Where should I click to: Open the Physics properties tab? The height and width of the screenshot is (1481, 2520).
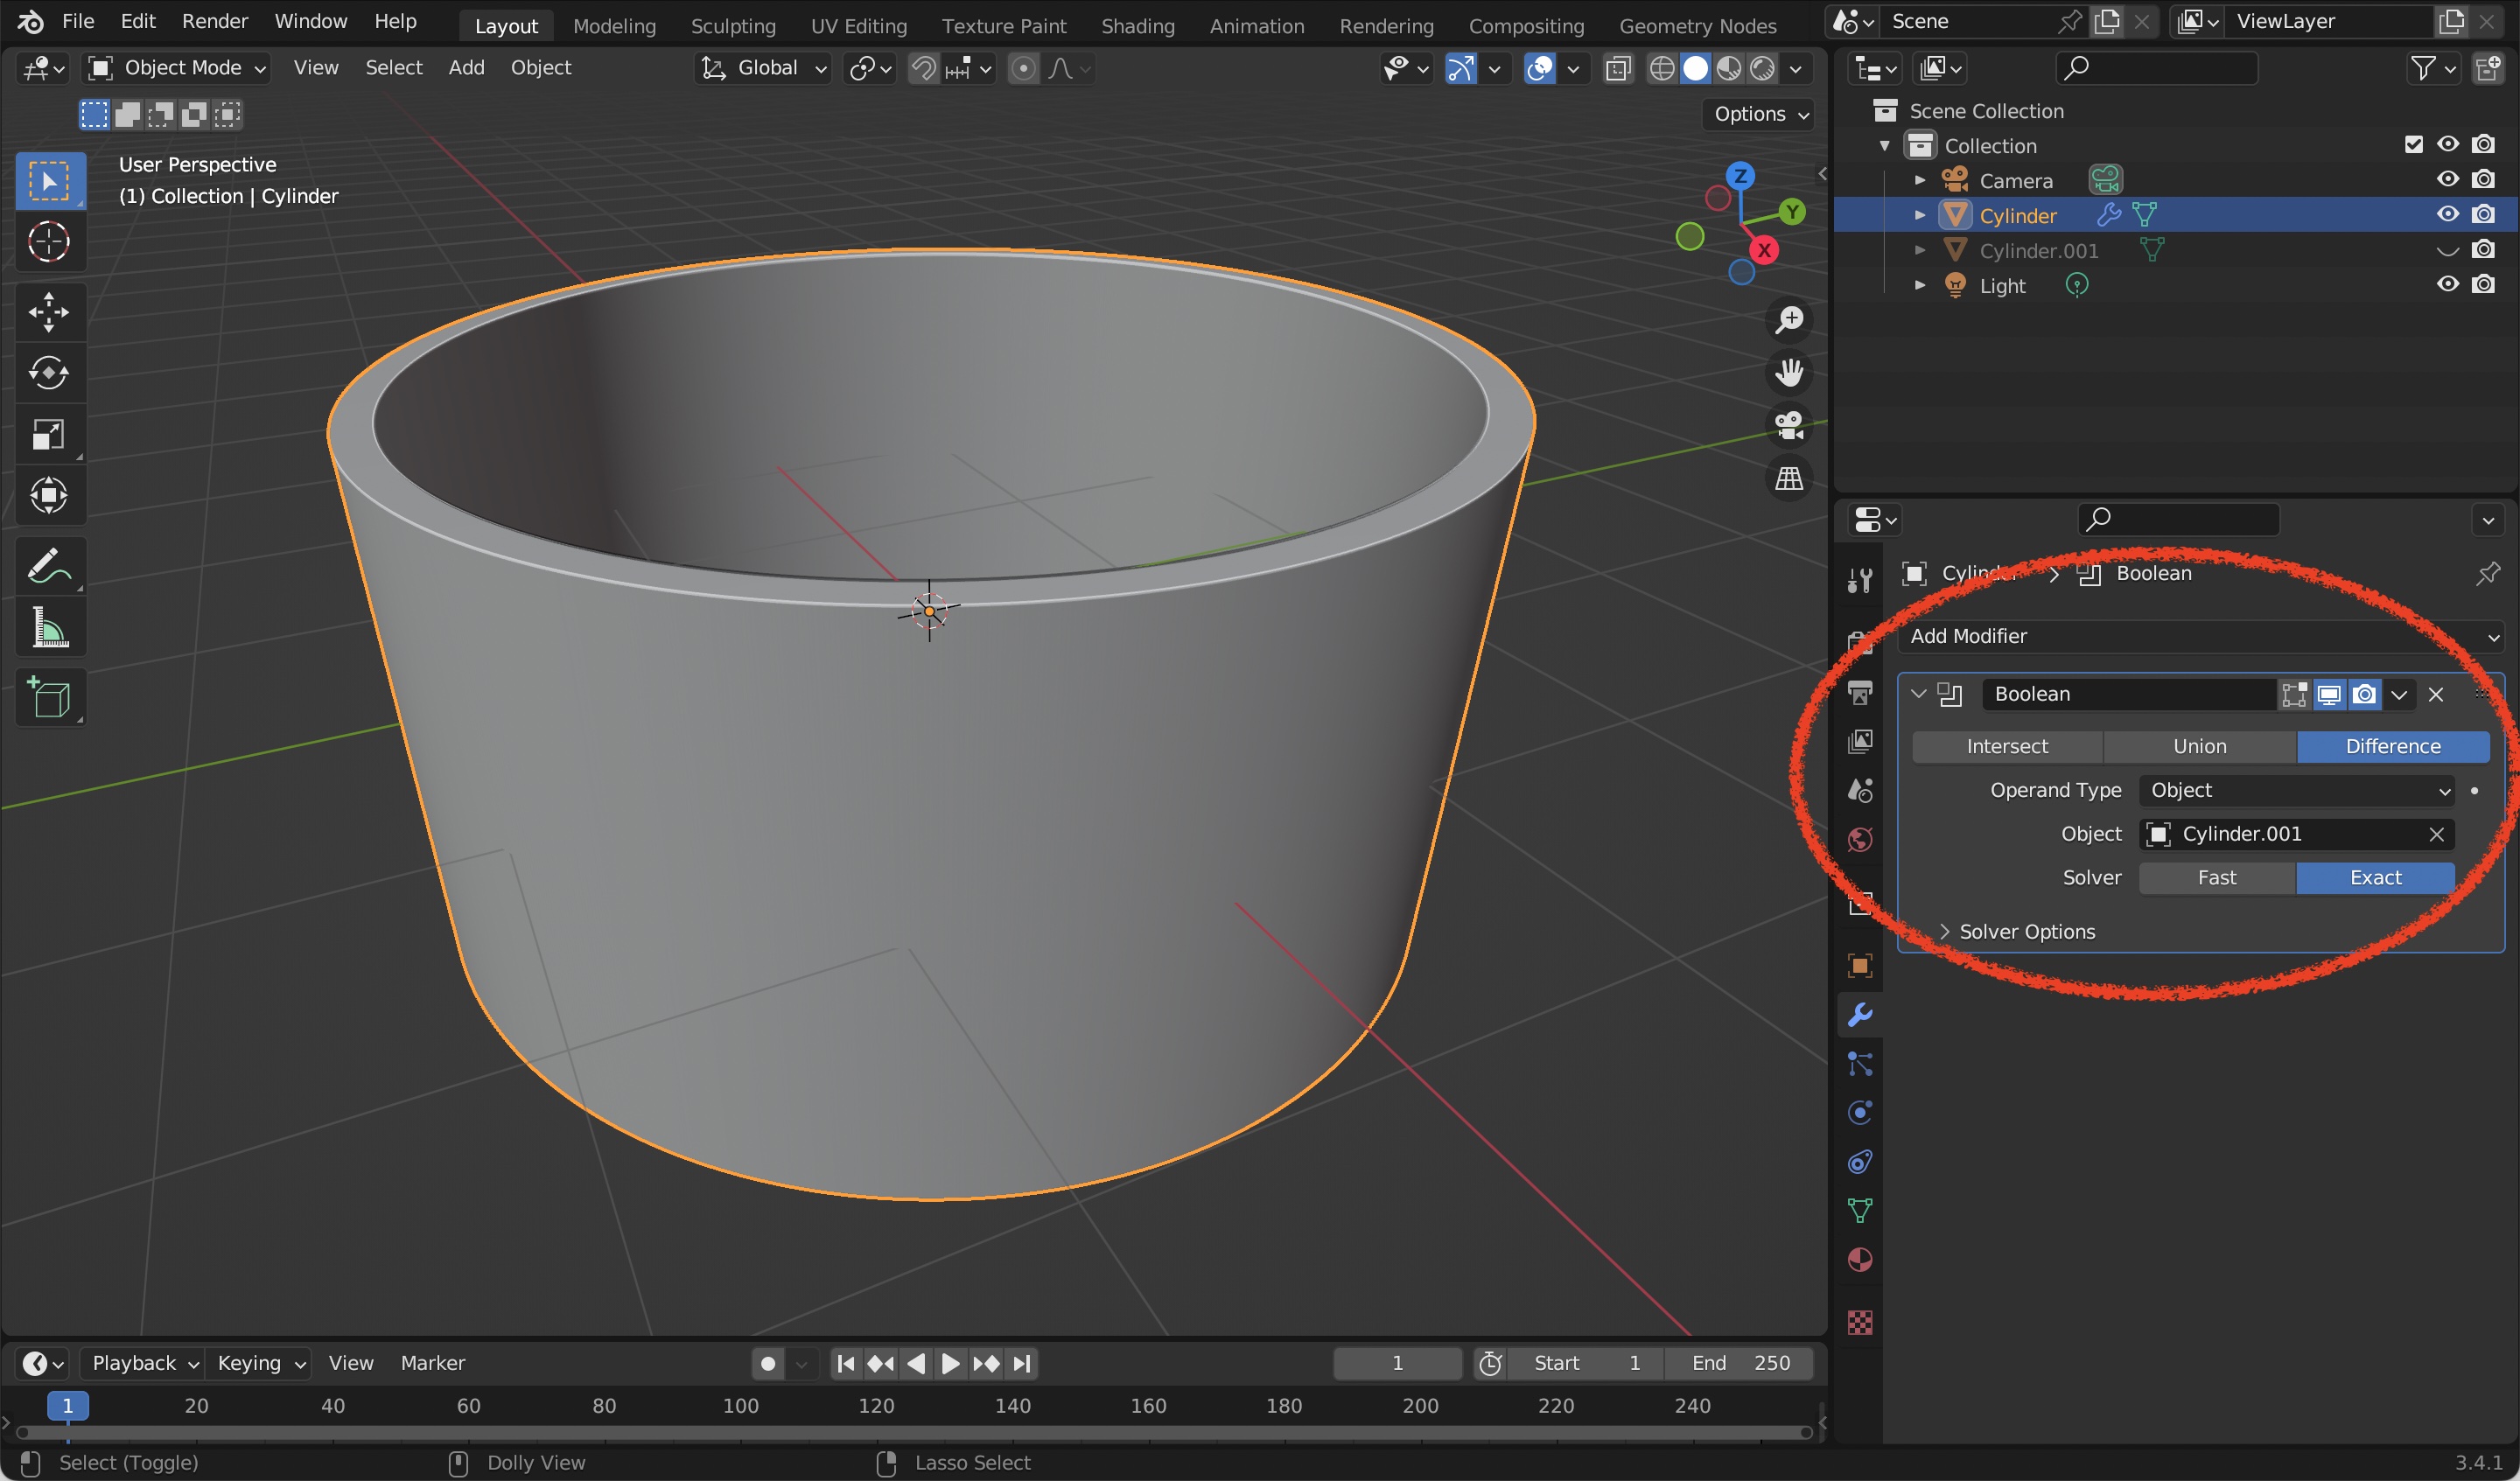pos(1860,1113)
